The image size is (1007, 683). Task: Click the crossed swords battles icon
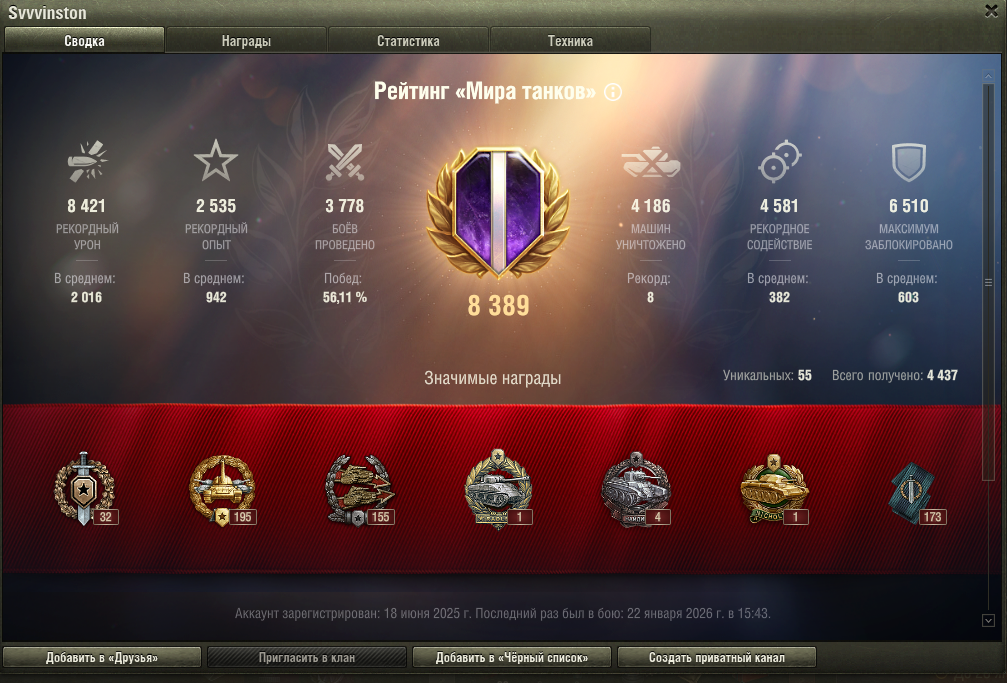coord(345,161)
